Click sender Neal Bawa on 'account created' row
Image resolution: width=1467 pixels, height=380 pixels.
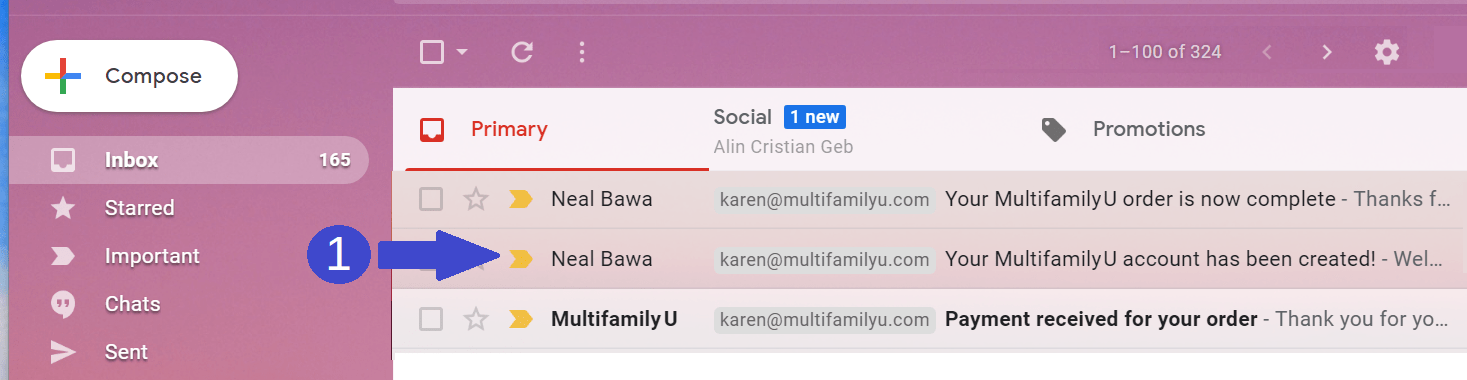601,259
